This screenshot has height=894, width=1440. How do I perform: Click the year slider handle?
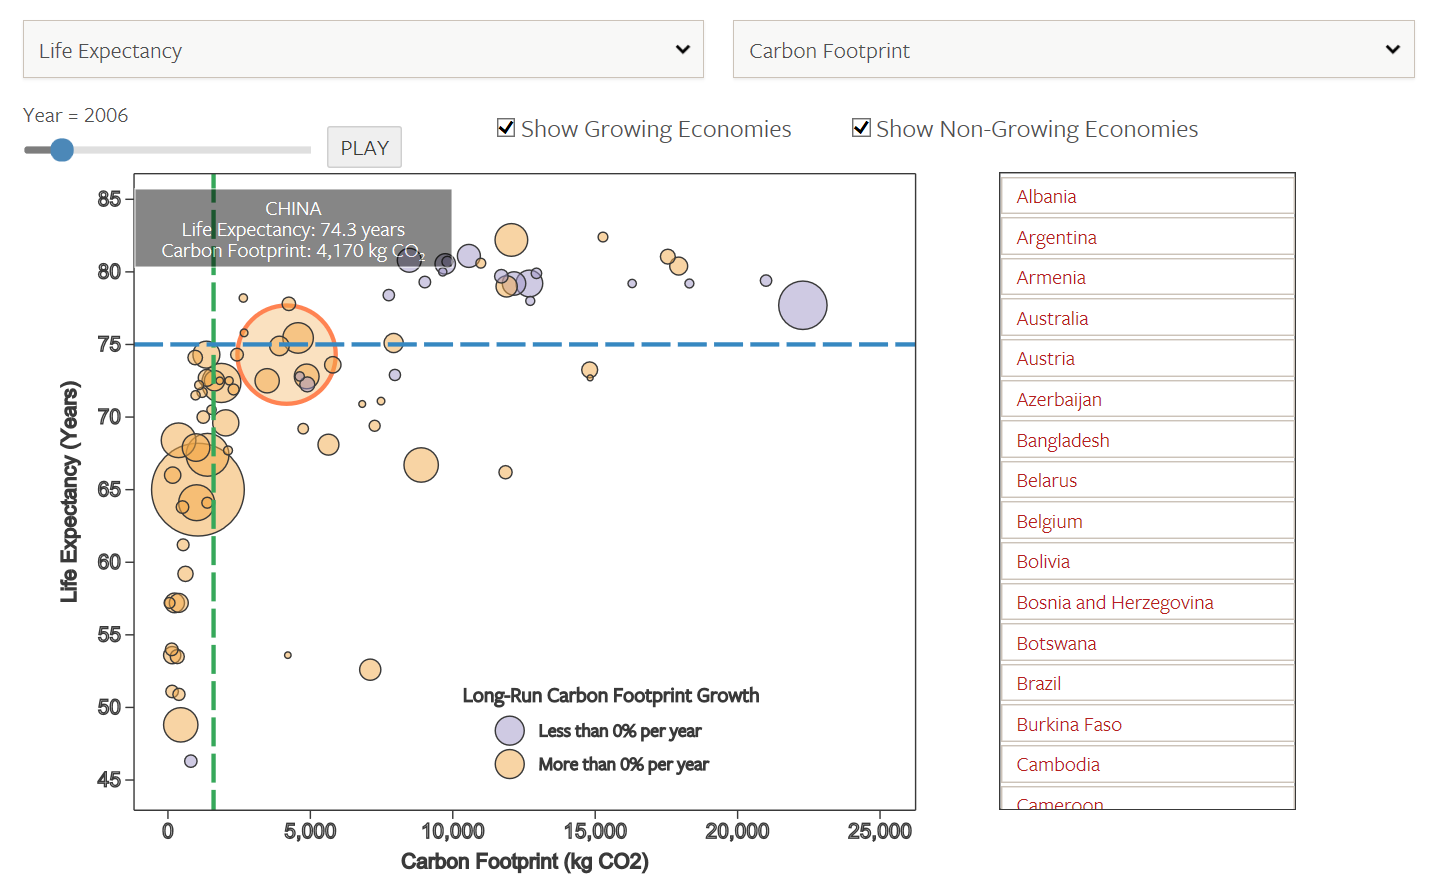[x=62, y=150]
